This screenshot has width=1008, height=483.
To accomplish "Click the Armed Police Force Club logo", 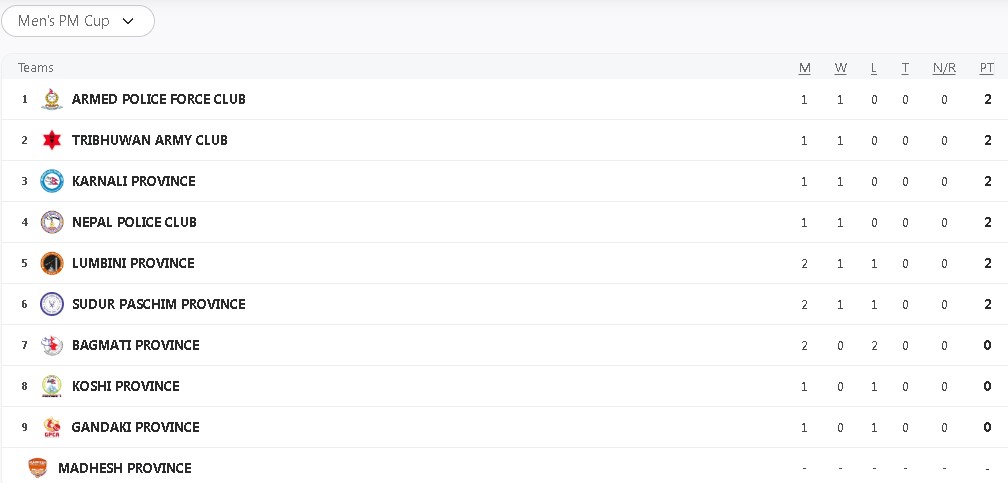I will coord(52,99).
